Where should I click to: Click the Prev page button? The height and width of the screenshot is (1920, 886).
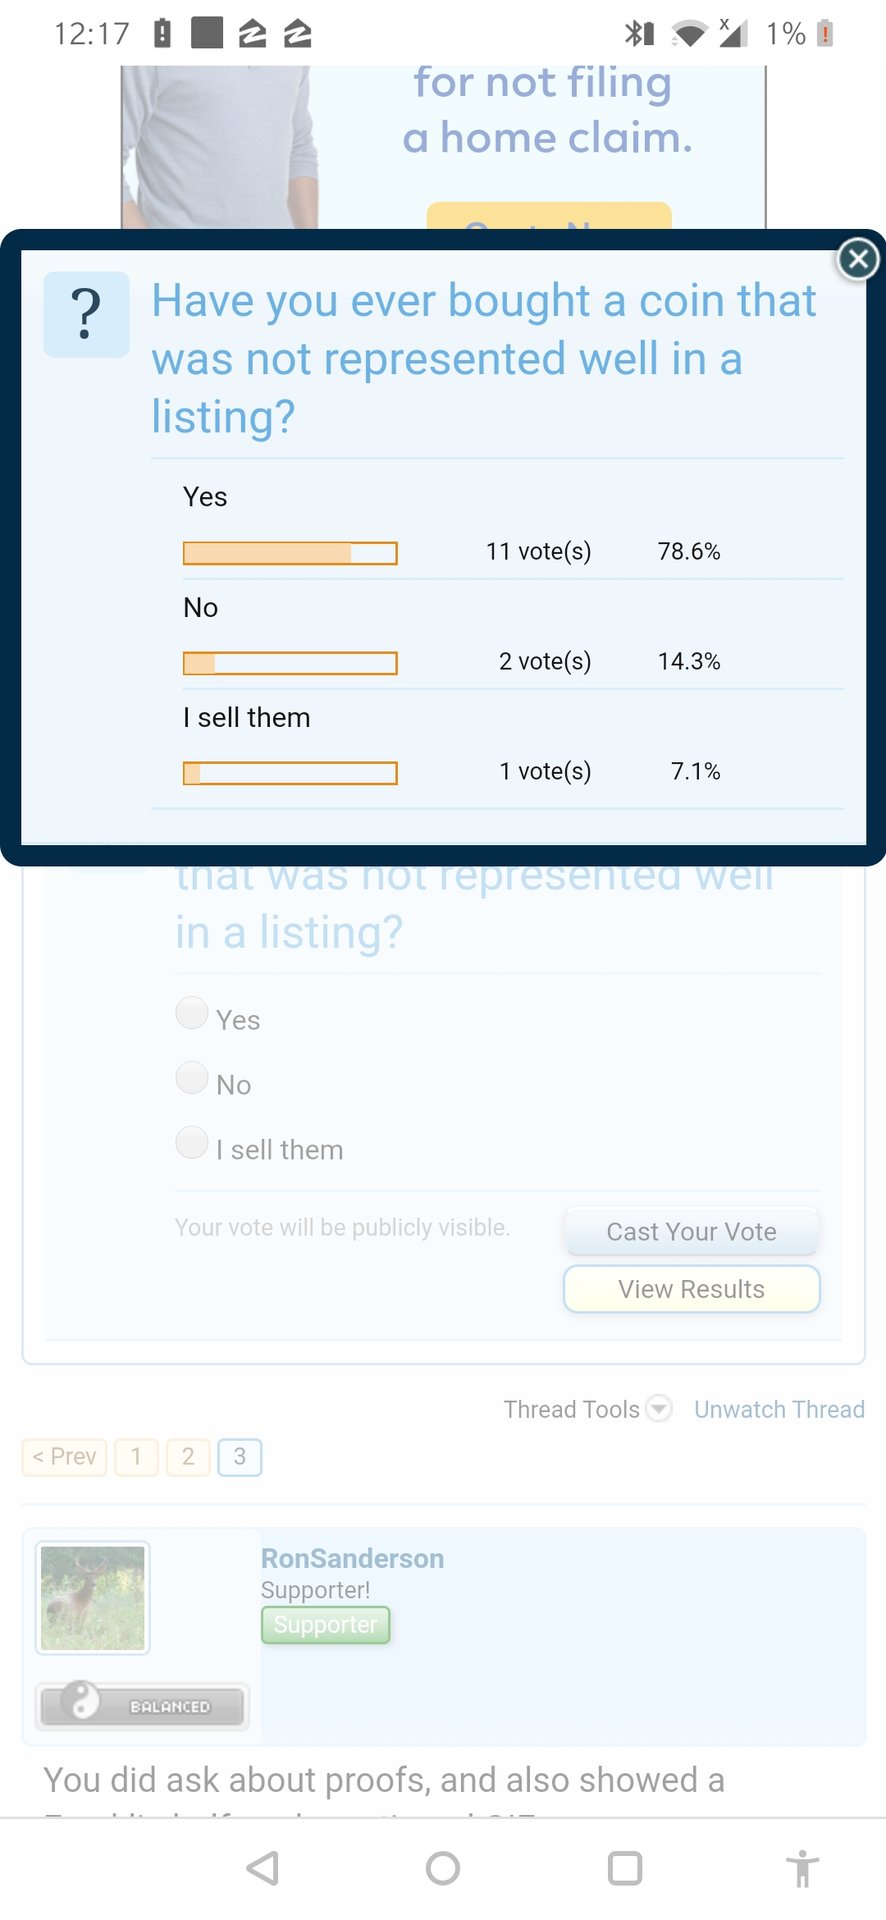coord(64,1457)
